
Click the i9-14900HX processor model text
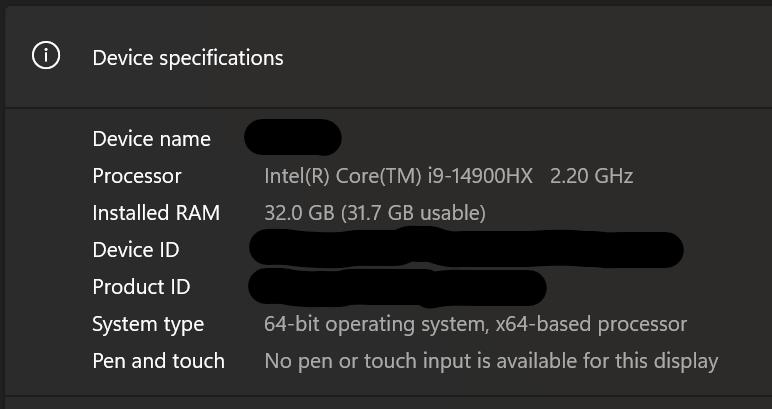click(x=480, y=176)
